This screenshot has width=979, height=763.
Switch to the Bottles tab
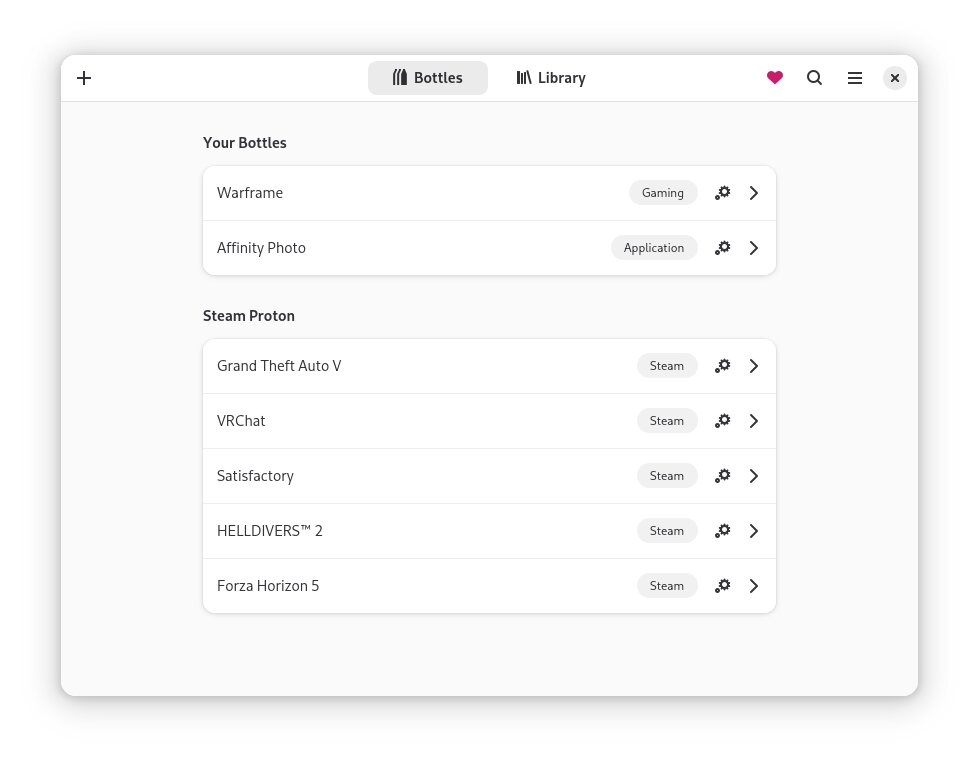428,78
